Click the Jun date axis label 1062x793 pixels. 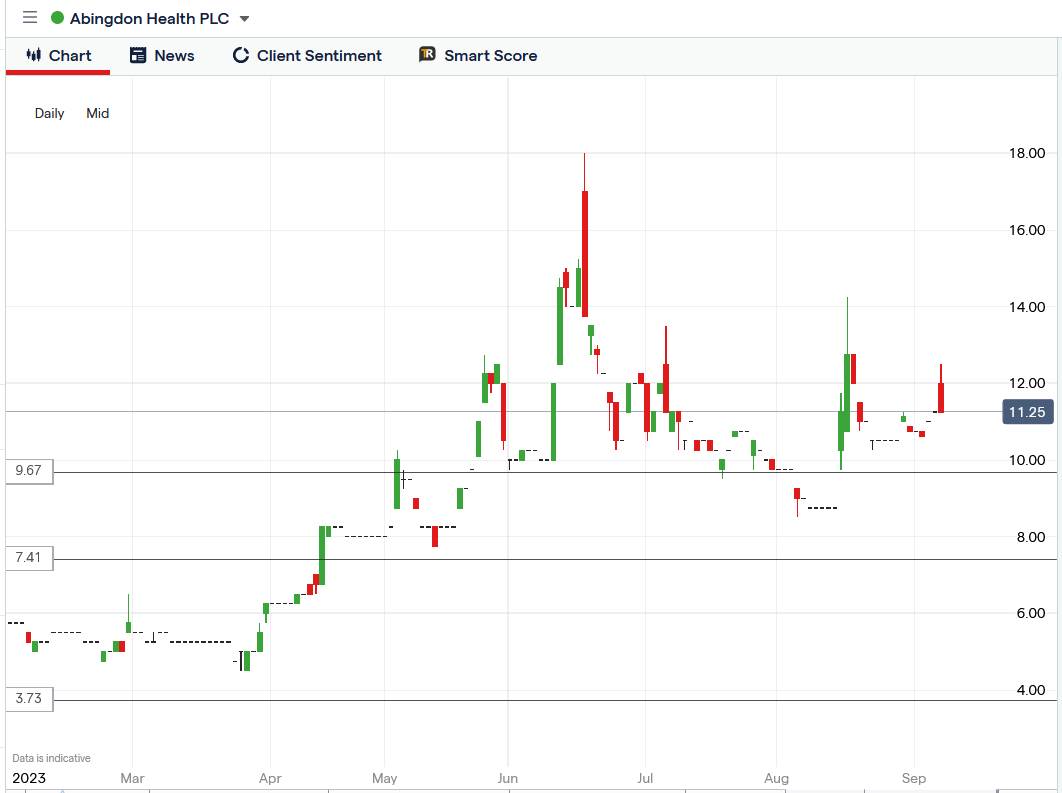pos(508,778)
